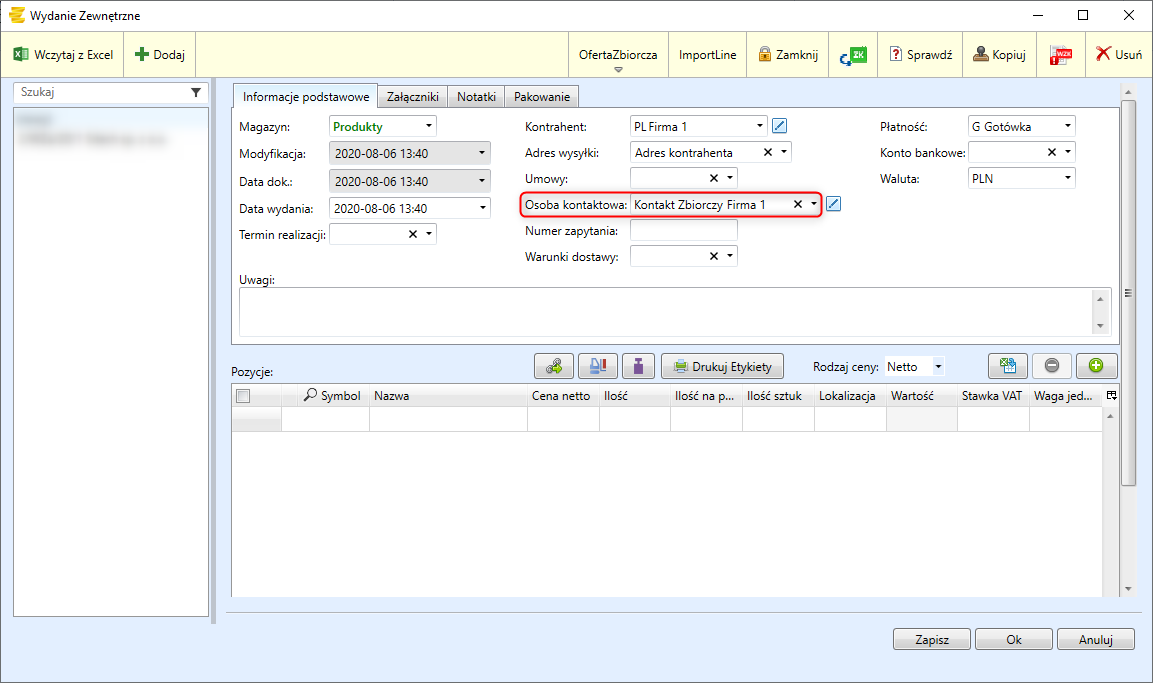Click the green ZK refresh toolbar icon
This screenshot has height=683, width=1153.
tap(853, 55)
